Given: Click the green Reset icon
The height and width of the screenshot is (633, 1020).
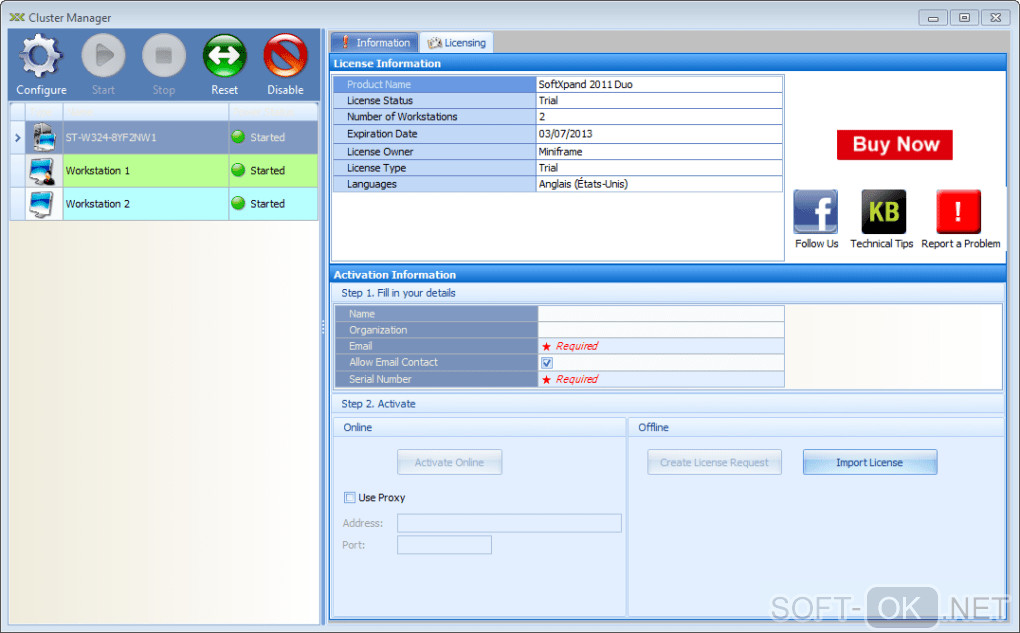Looking at the screenshot, I should pos(224,56).
